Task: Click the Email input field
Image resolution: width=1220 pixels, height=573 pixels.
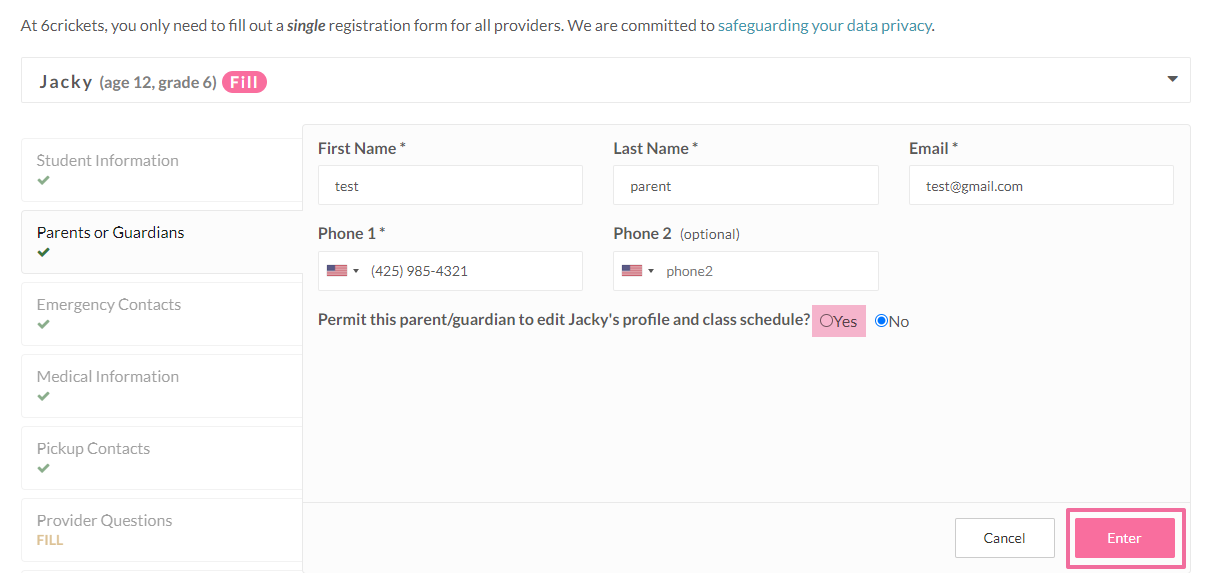Action: [x=1041, y=186]
